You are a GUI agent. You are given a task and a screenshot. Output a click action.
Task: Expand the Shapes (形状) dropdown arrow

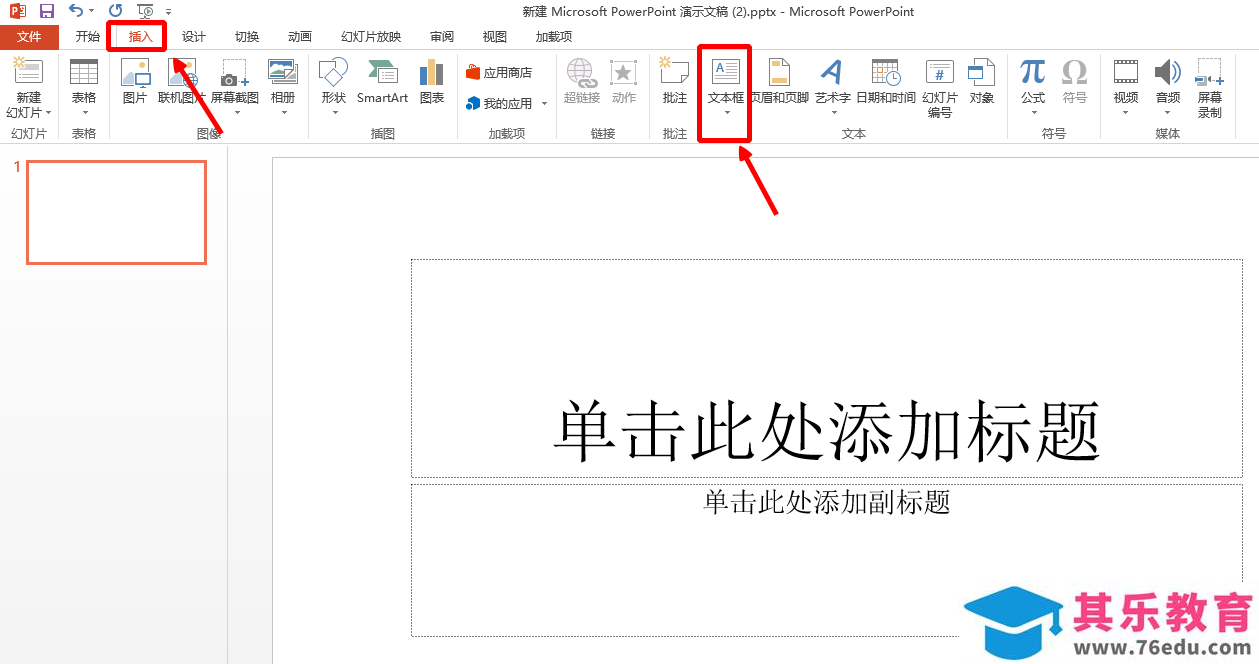pyautogui.click(x=334, y=112)
